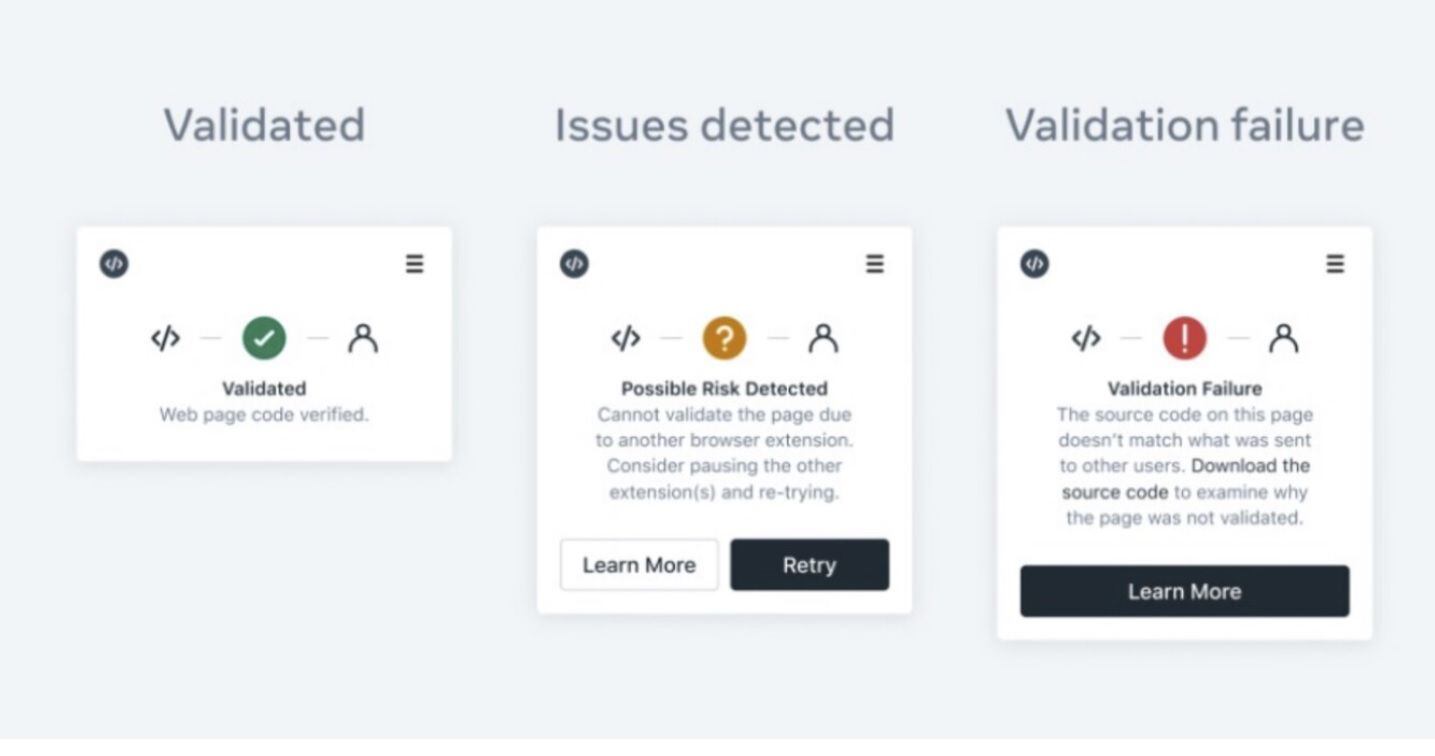
Task: Open hamburger menu in Validated panel
Action: [x=414, y=264]
